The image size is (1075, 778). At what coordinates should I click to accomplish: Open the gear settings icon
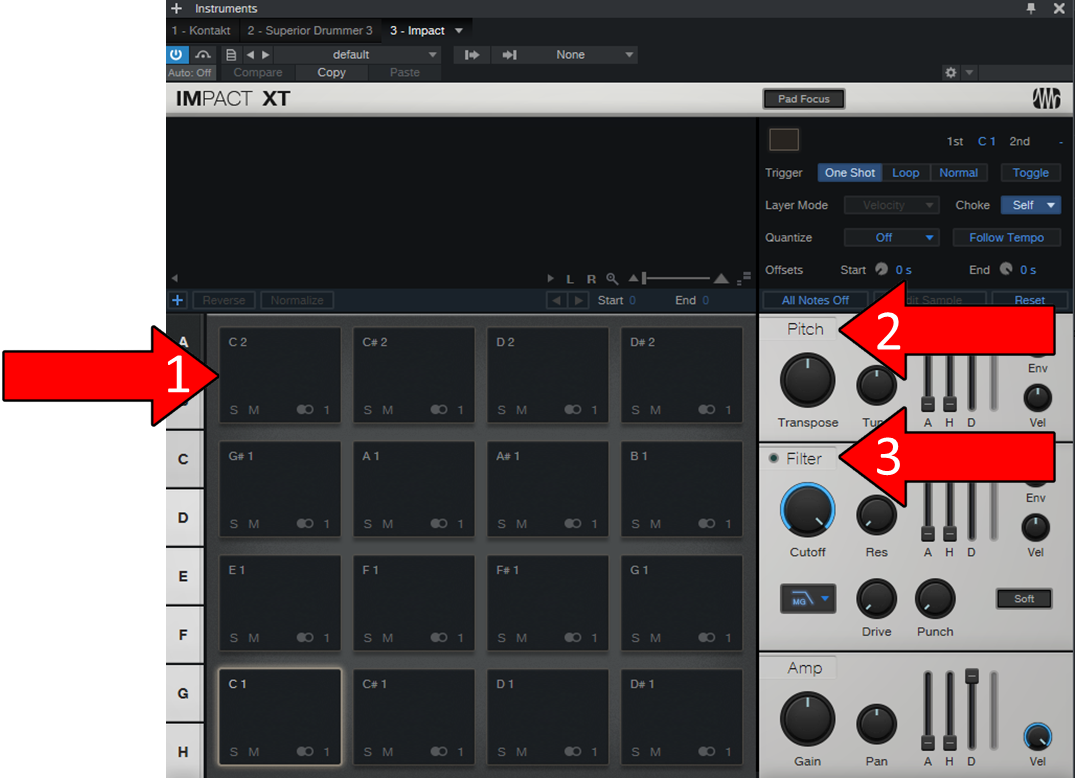click(950, 72)
